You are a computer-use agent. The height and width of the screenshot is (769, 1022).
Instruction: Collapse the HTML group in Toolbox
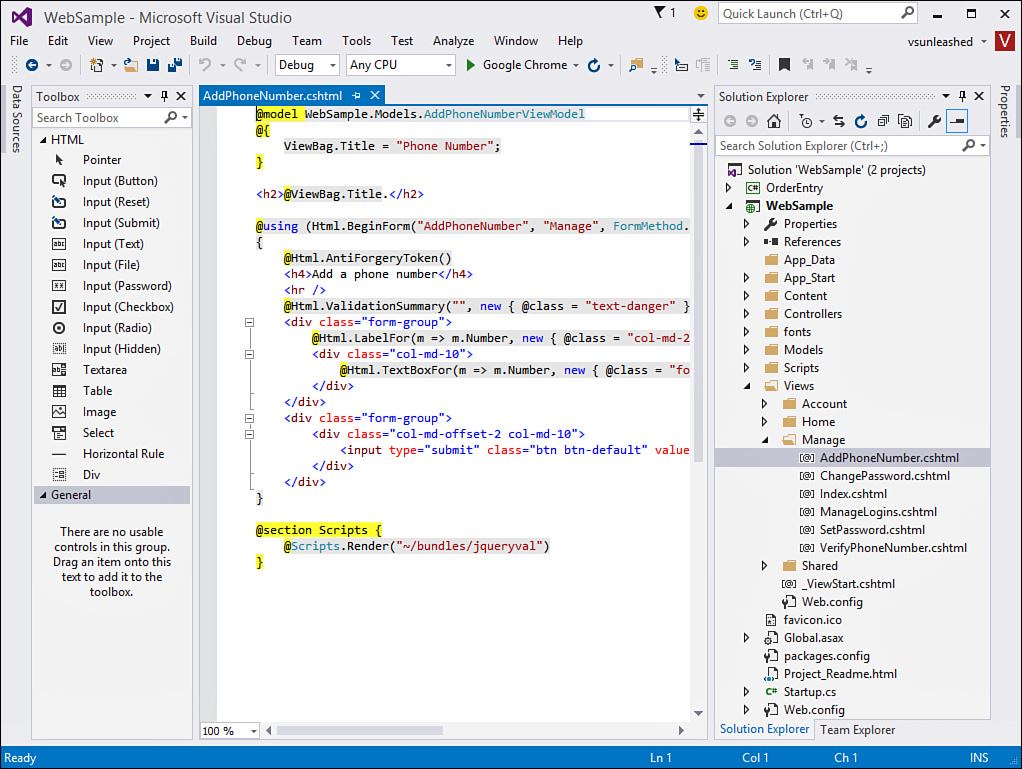[x=44, y=140]
